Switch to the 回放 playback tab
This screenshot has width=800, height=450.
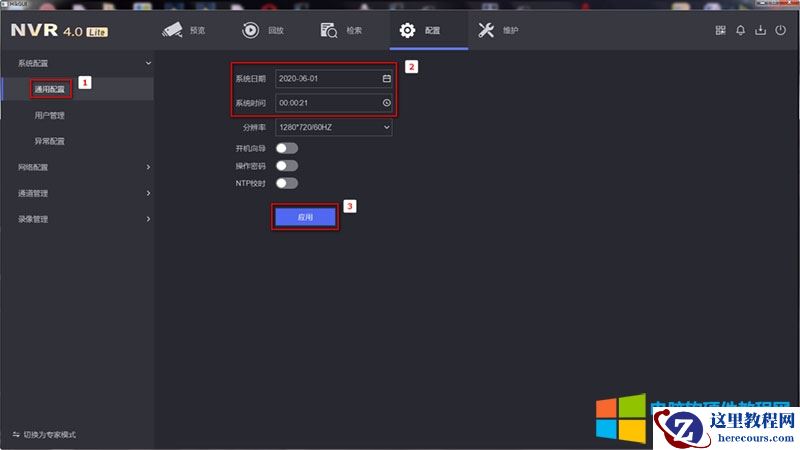[263, 31]
